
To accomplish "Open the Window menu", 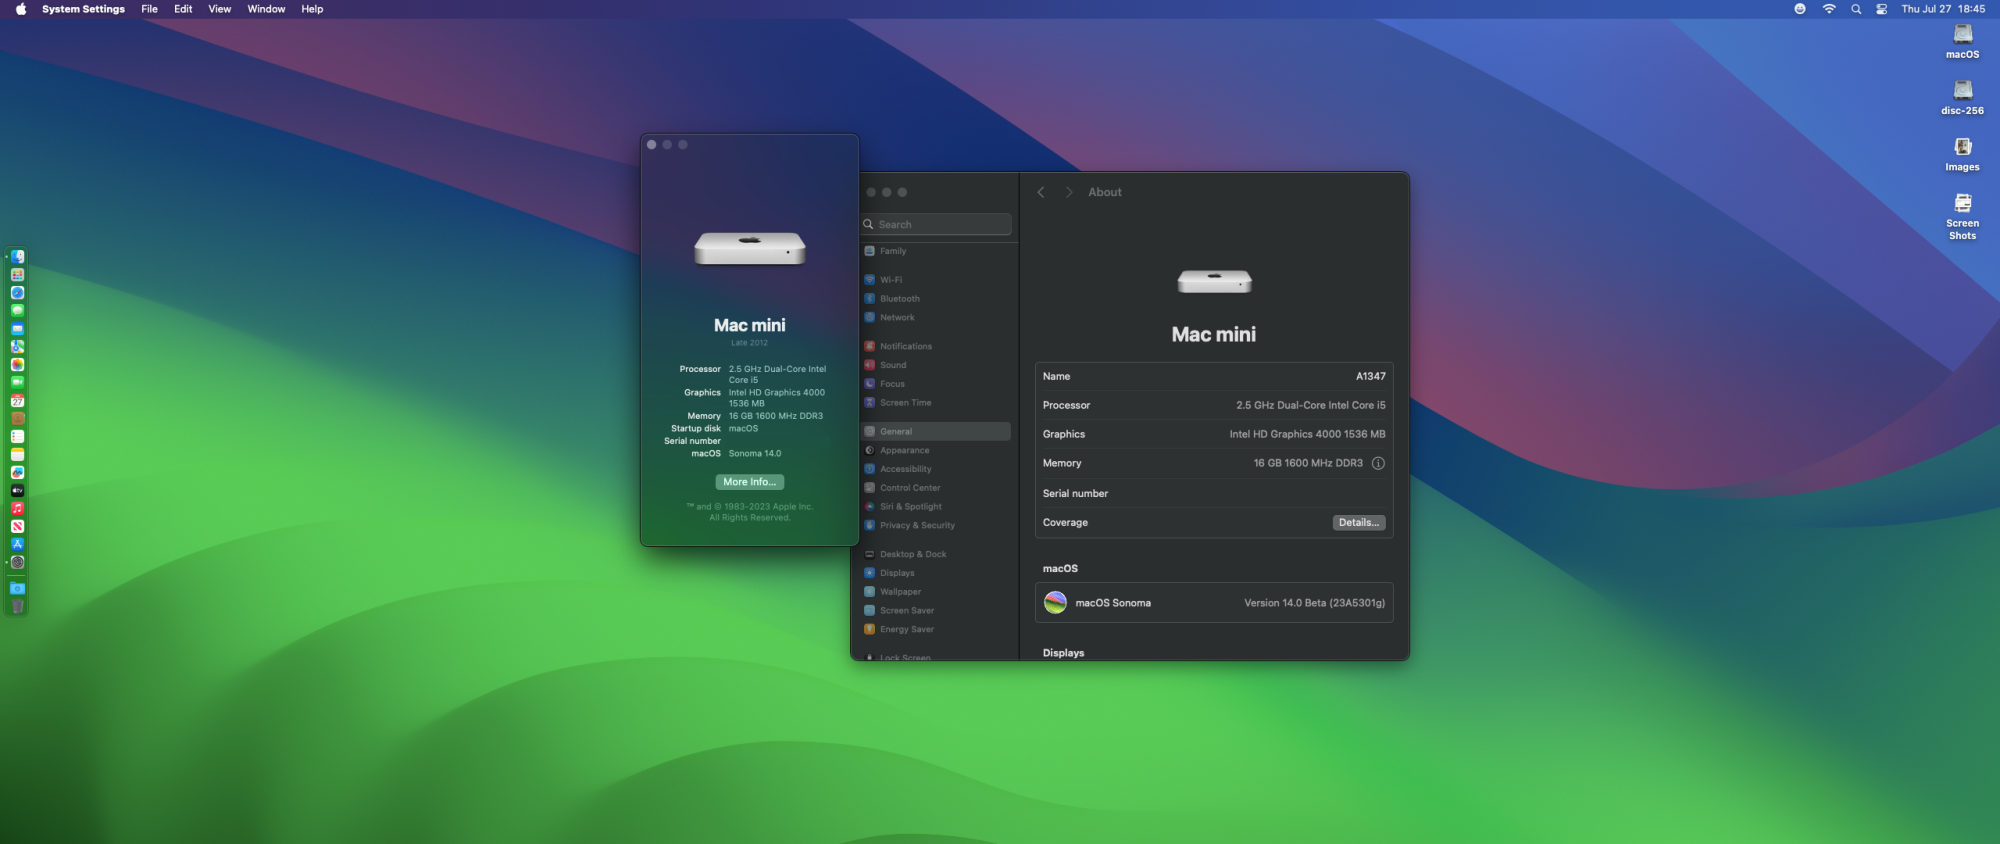I will [x=266, y=9].
